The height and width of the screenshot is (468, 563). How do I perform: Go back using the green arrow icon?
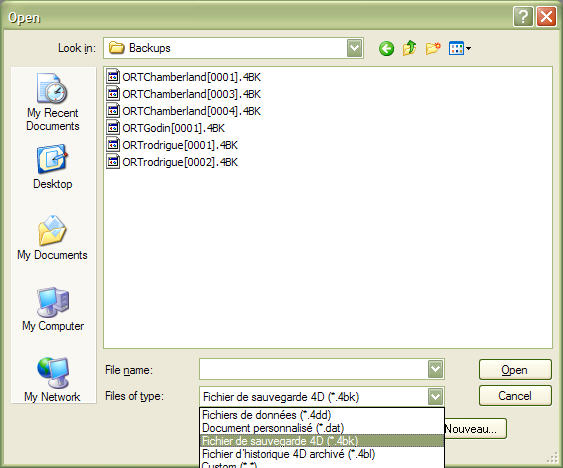tap(386, 48)
